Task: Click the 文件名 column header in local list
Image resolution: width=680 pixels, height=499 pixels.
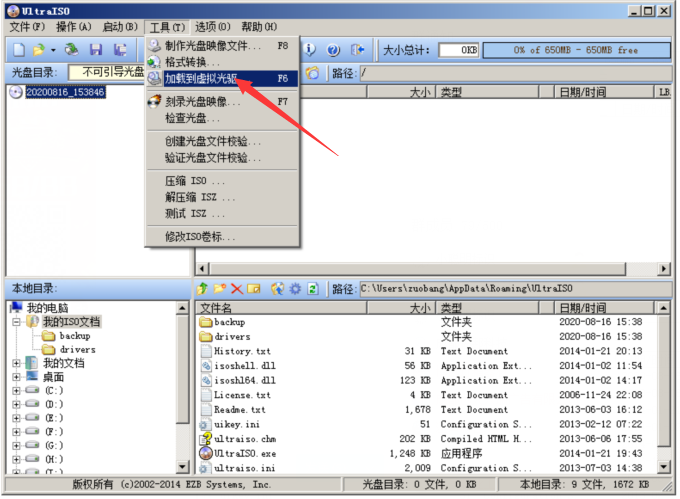Action: (281, 308)
